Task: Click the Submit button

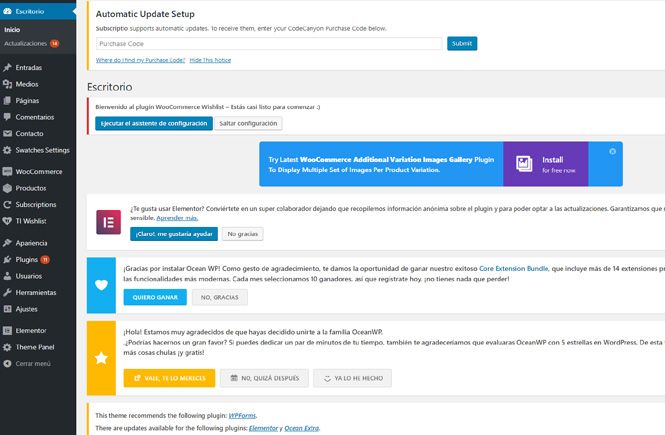Action: 462,43
